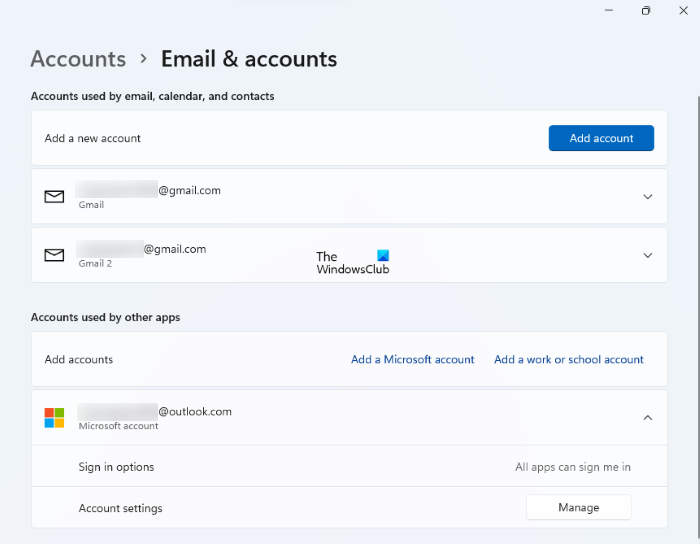Click the Microsoft logo icon
The width and height of the screenshot is (700, 544).
click(x=54, y=418)
